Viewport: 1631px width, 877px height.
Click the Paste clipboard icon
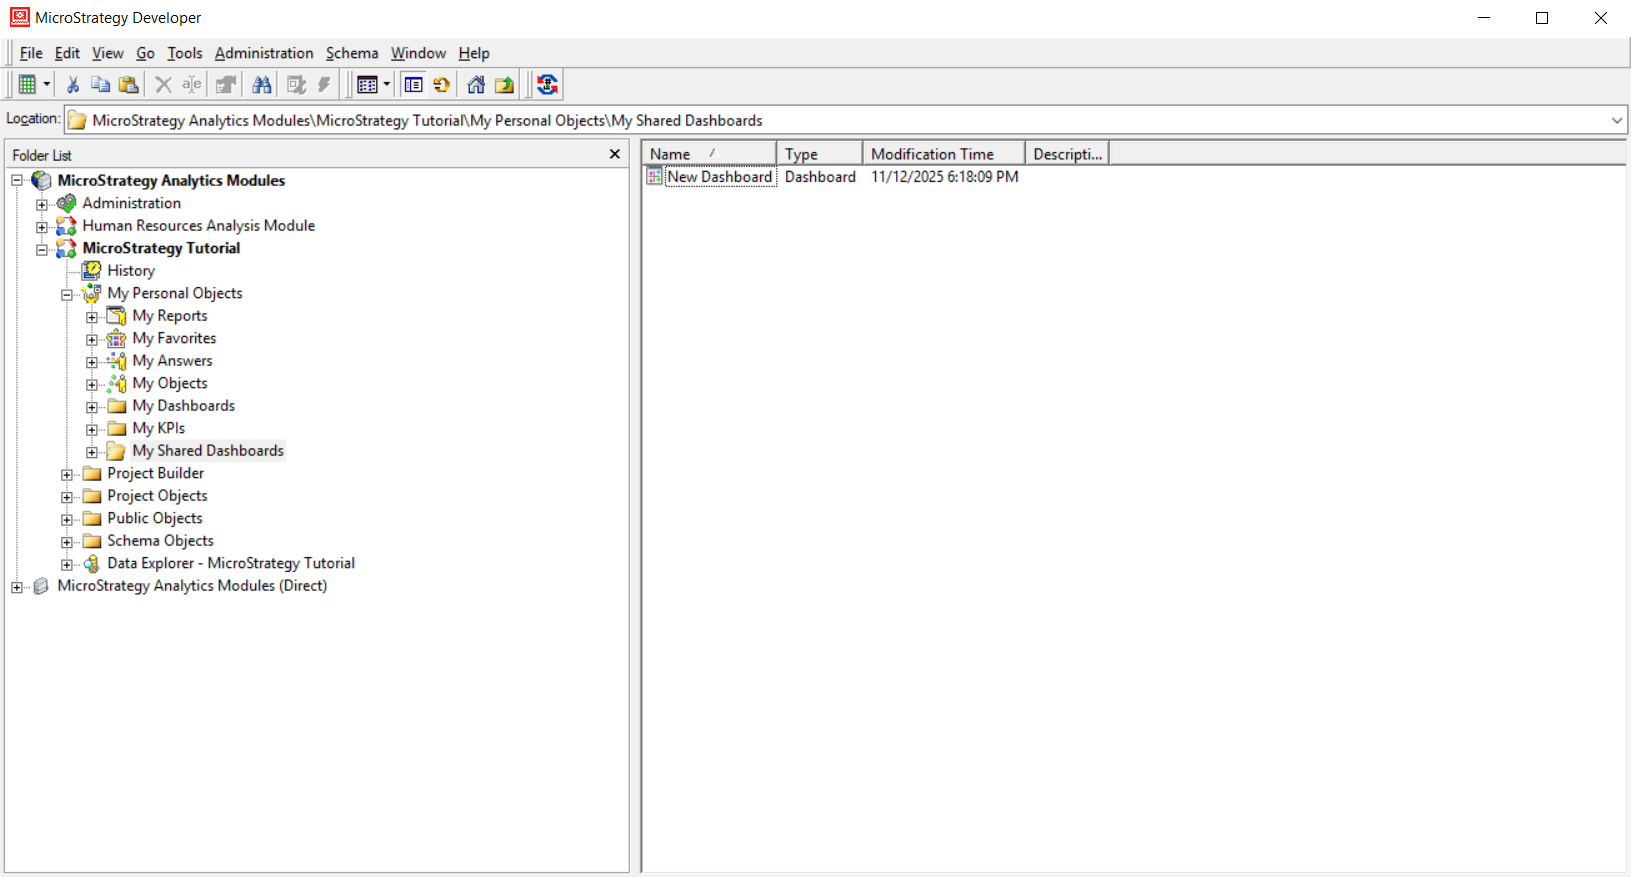coord(128,85)
